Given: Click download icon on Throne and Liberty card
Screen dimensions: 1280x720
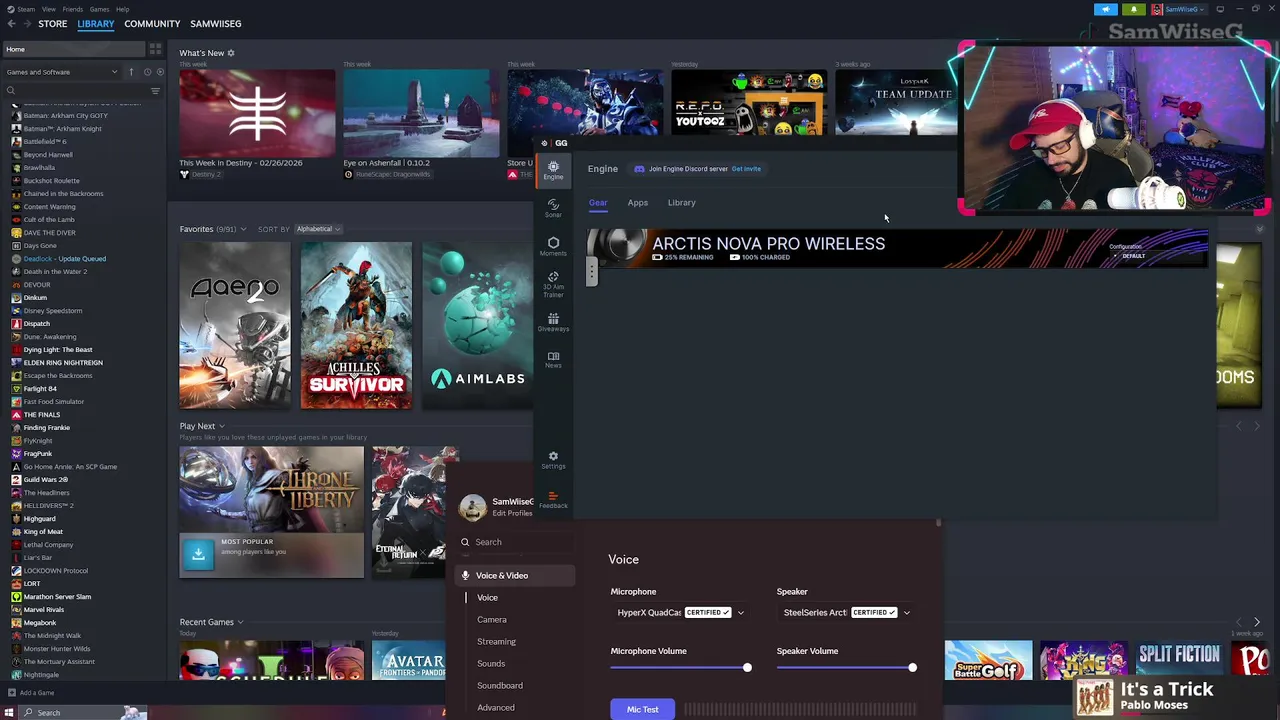Looking at the screenshot, I should (198, 554).
